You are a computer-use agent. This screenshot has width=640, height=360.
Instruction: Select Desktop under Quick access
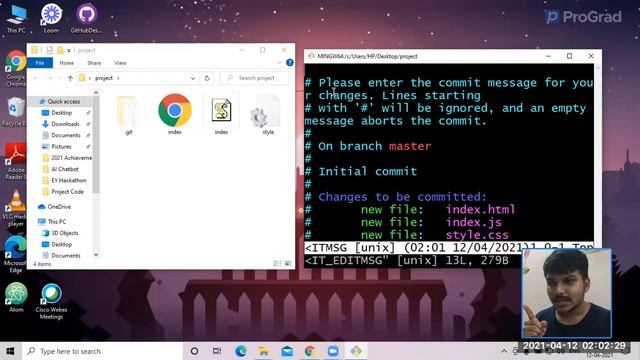pos(62,113)
